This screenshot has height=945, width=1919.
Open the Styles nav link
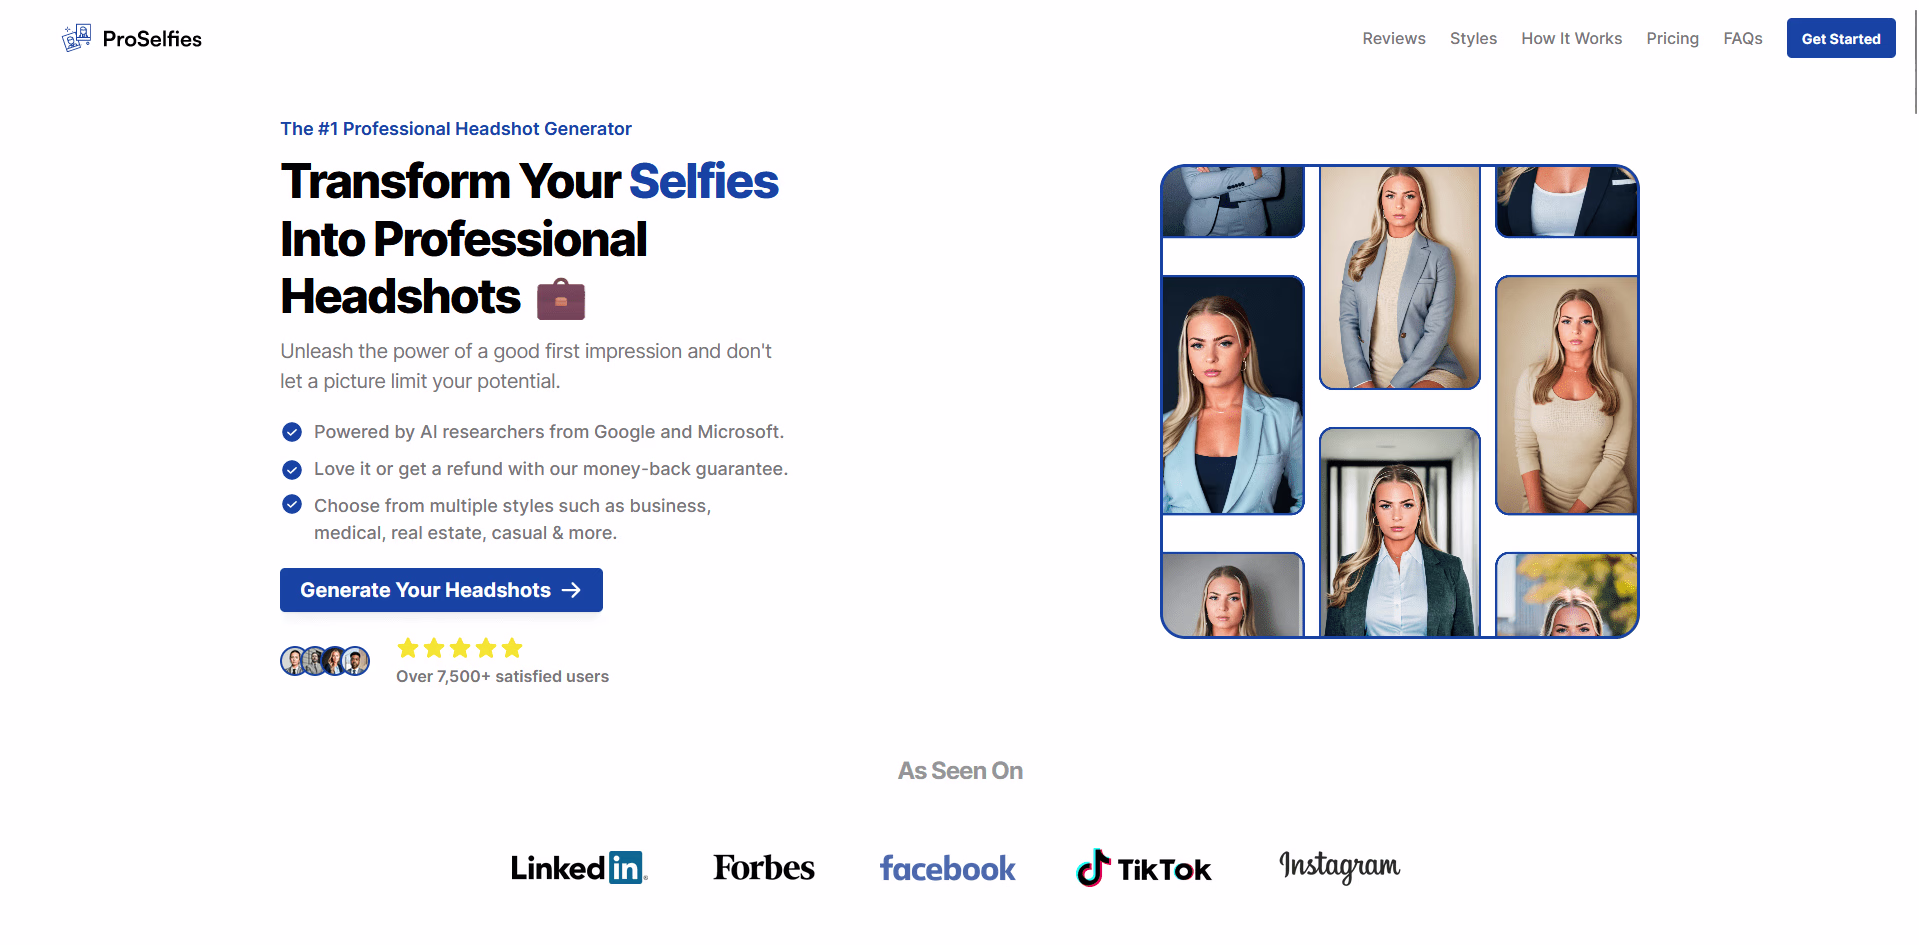click(1473, 38)
